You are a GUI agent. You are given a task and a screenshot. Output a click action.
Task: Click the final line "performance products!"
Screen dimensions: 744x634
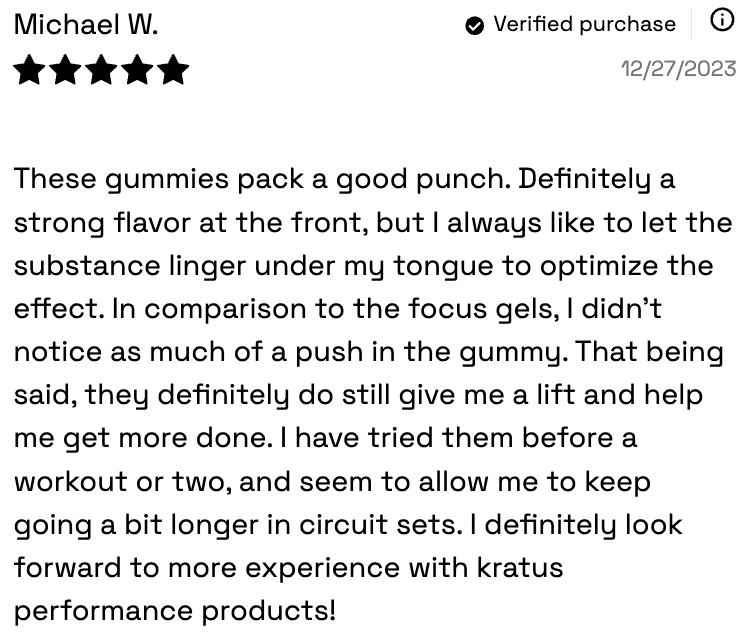point(175,611)
